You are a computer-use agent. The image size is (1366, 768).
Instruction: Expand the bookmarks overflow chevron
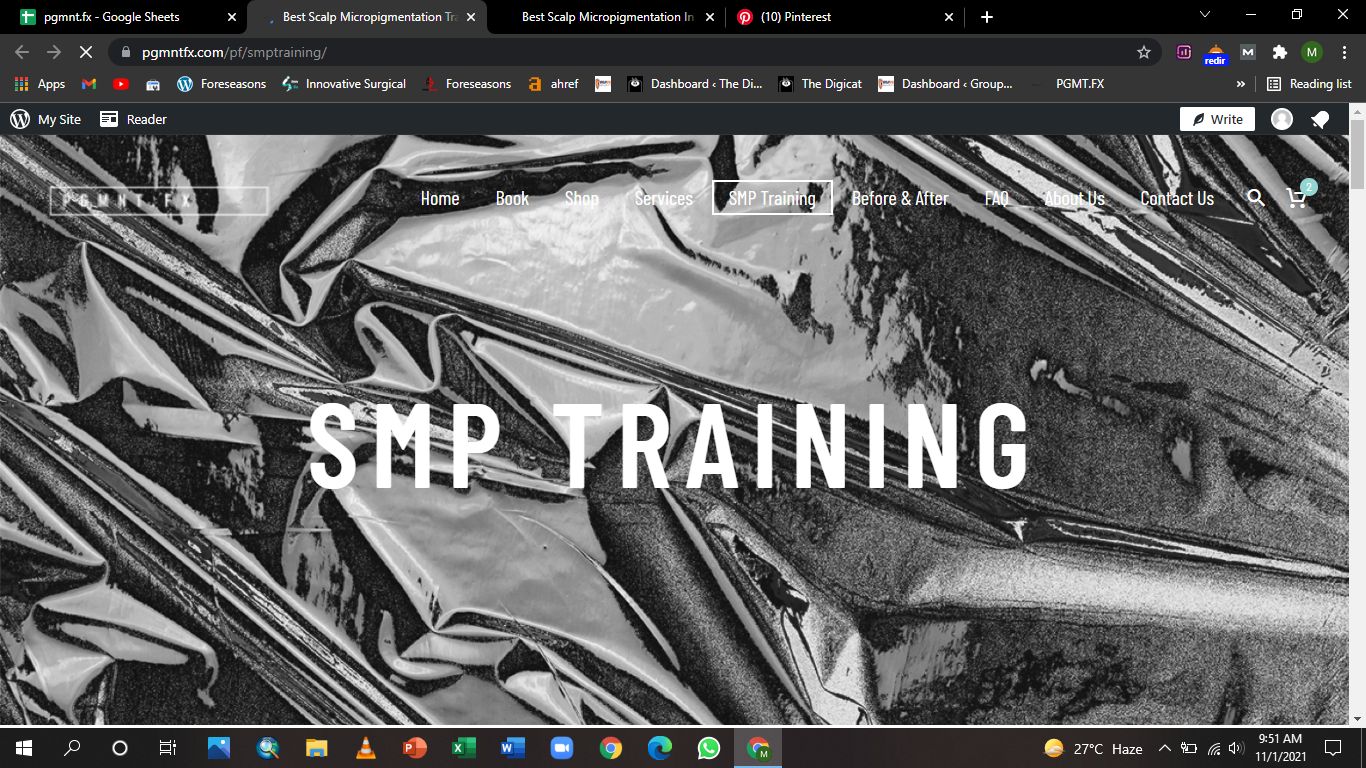click(1240, 84)
